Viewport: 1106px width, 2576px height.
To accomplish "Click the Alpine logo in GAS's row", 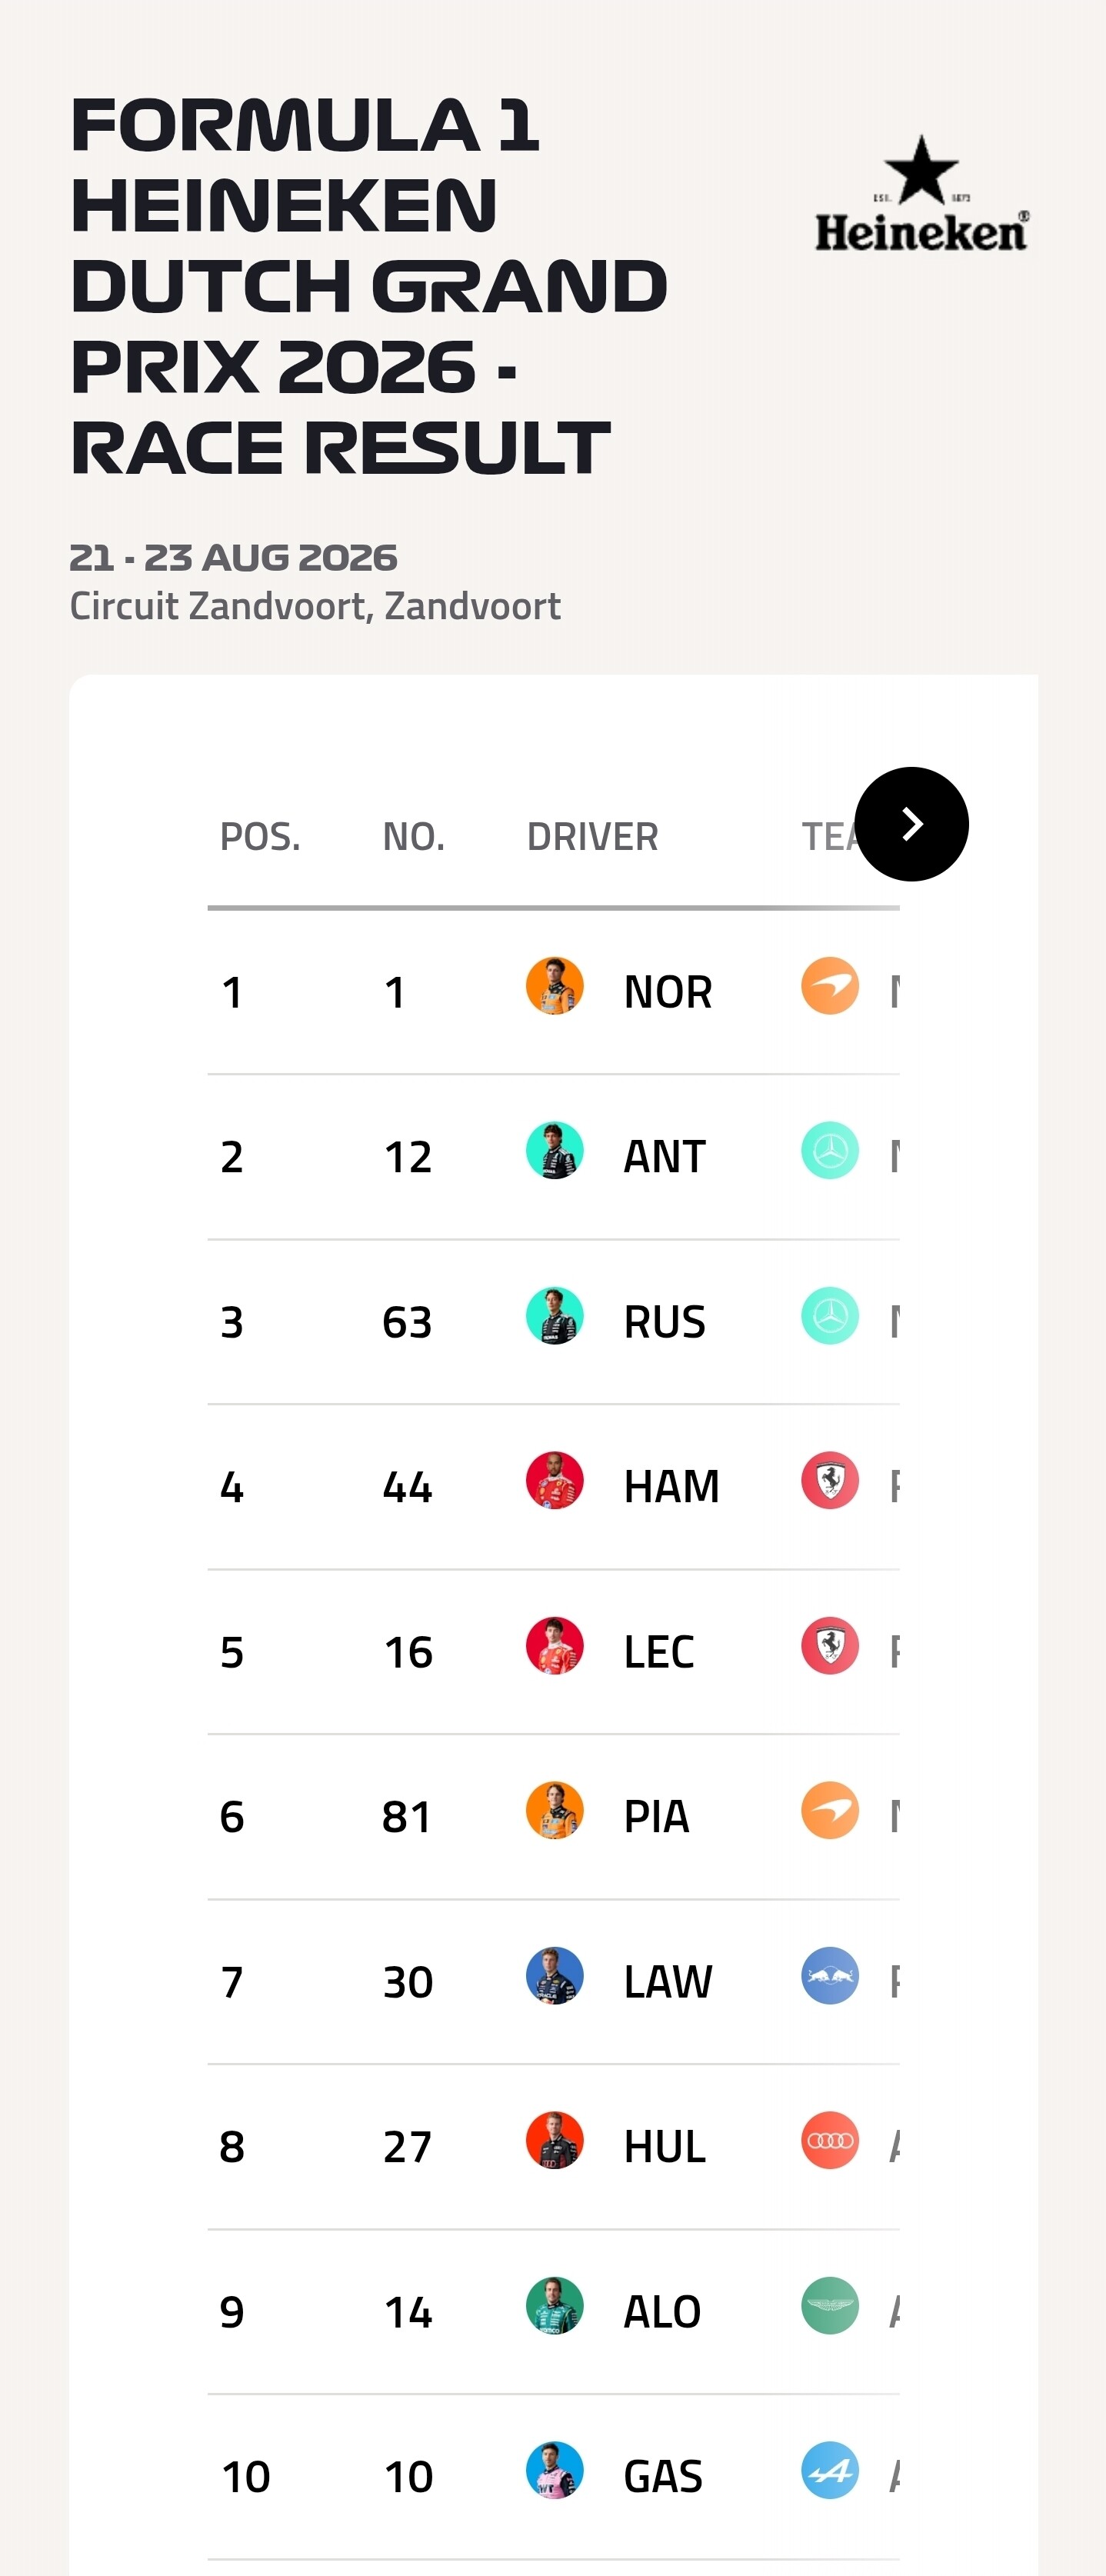I will click(830, 2471).
